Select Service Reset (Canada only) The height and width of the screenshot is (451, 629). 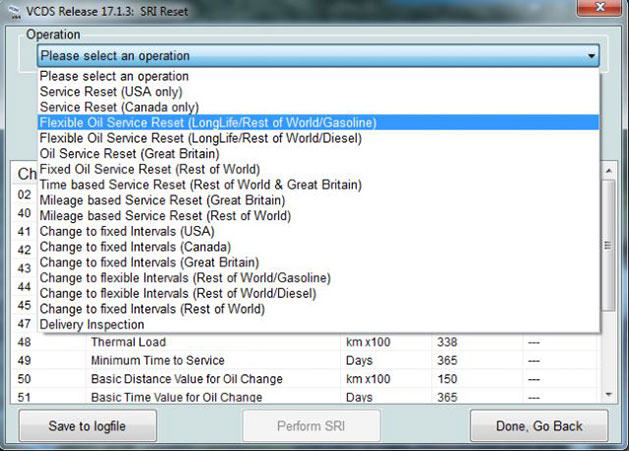pos(118,107)
